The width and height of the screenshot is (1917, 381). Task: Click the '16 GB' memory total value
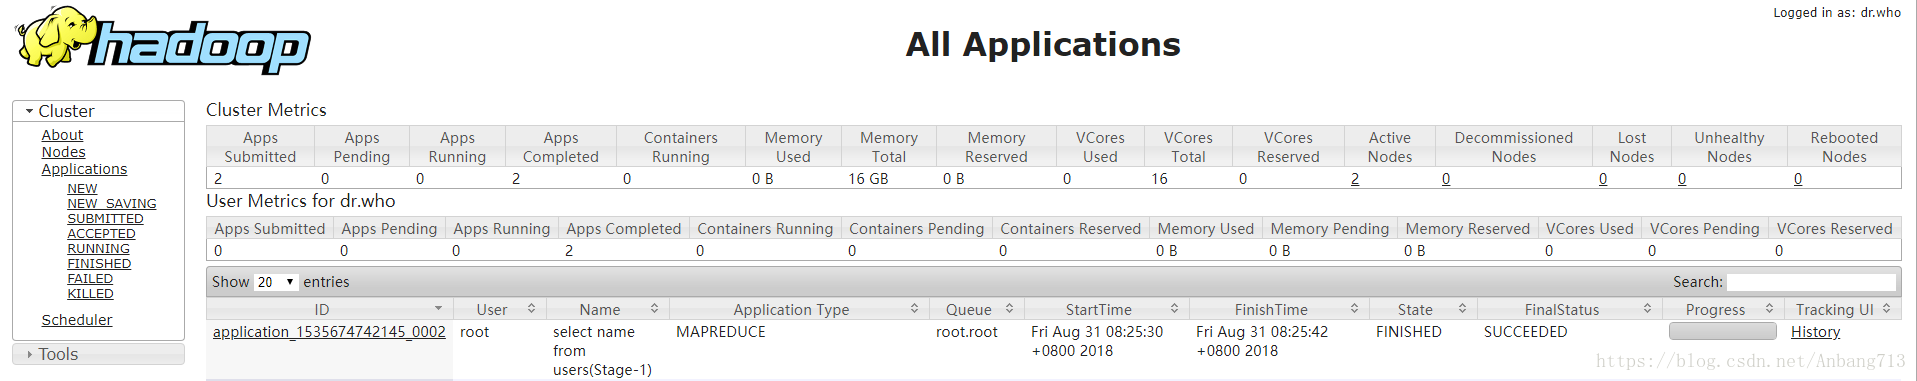[x=868, y=179]
